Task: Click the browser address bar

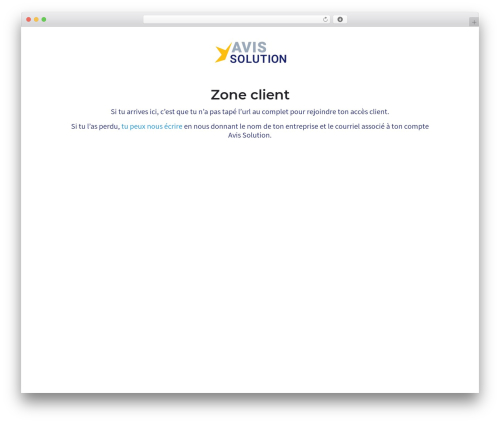Action: pyautogui.click(x=237, y=19)
